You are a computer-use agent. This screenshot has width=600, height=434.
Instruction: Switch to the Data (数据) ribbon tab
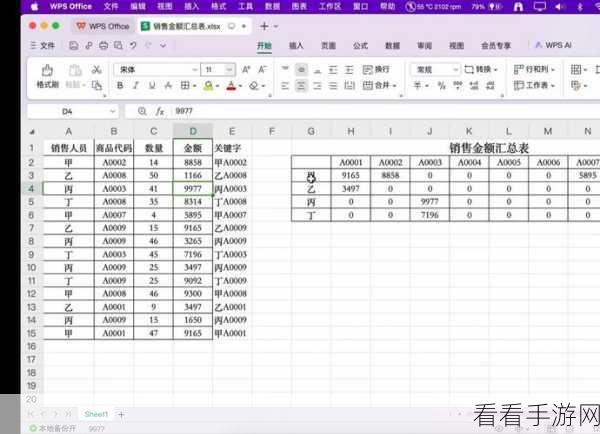tap(392, 46)
